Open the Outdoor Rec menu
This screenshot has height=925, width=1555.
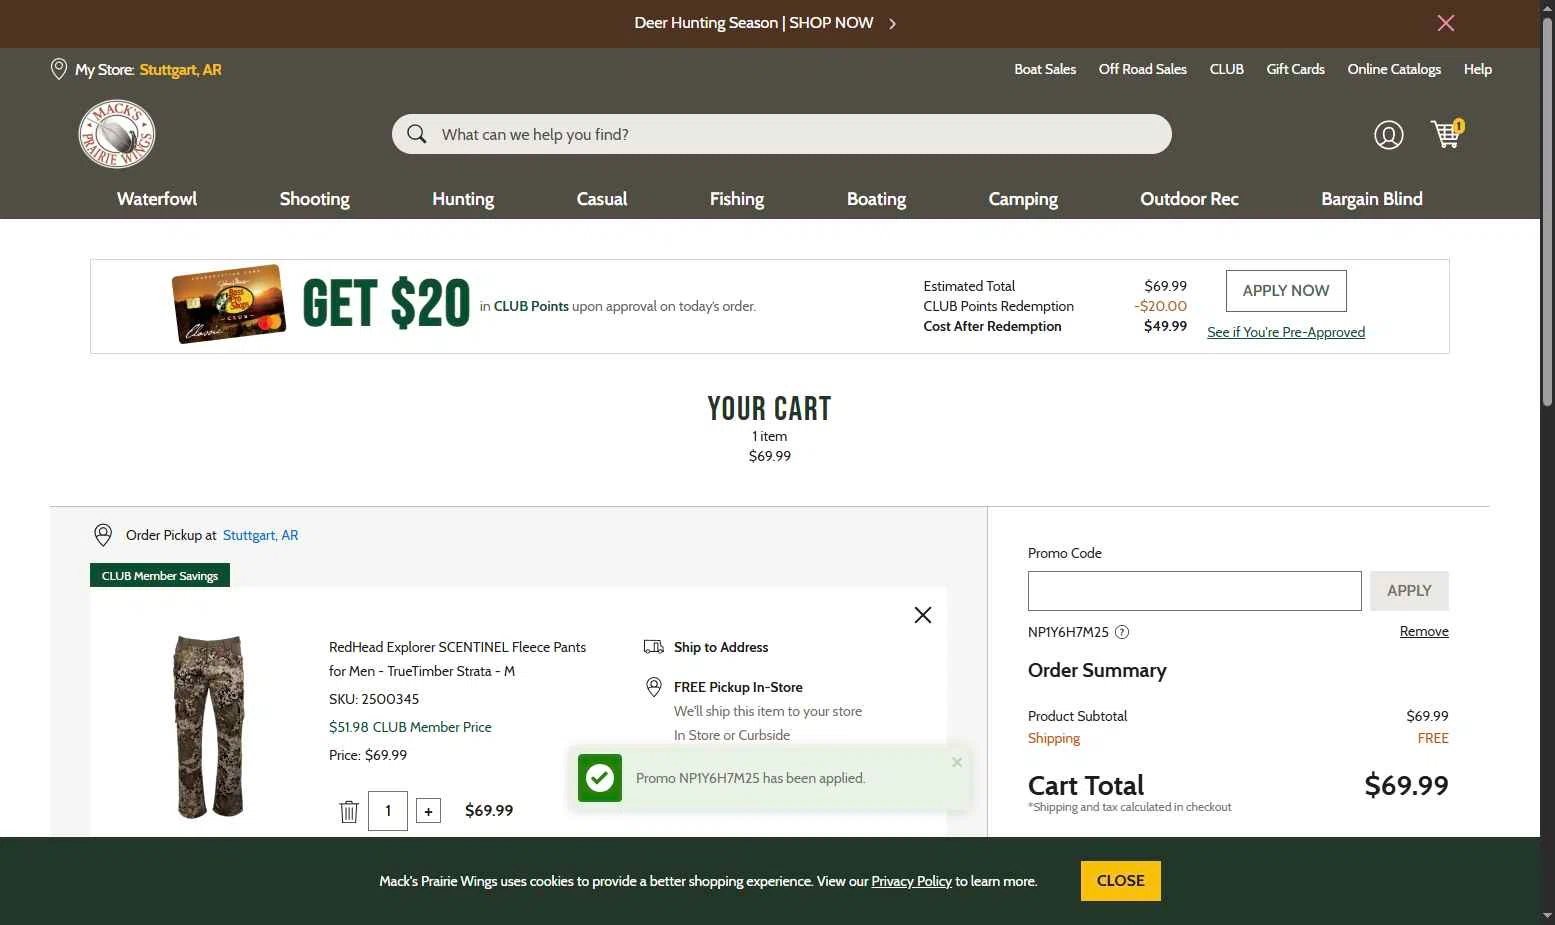[x=1189, y=199]
